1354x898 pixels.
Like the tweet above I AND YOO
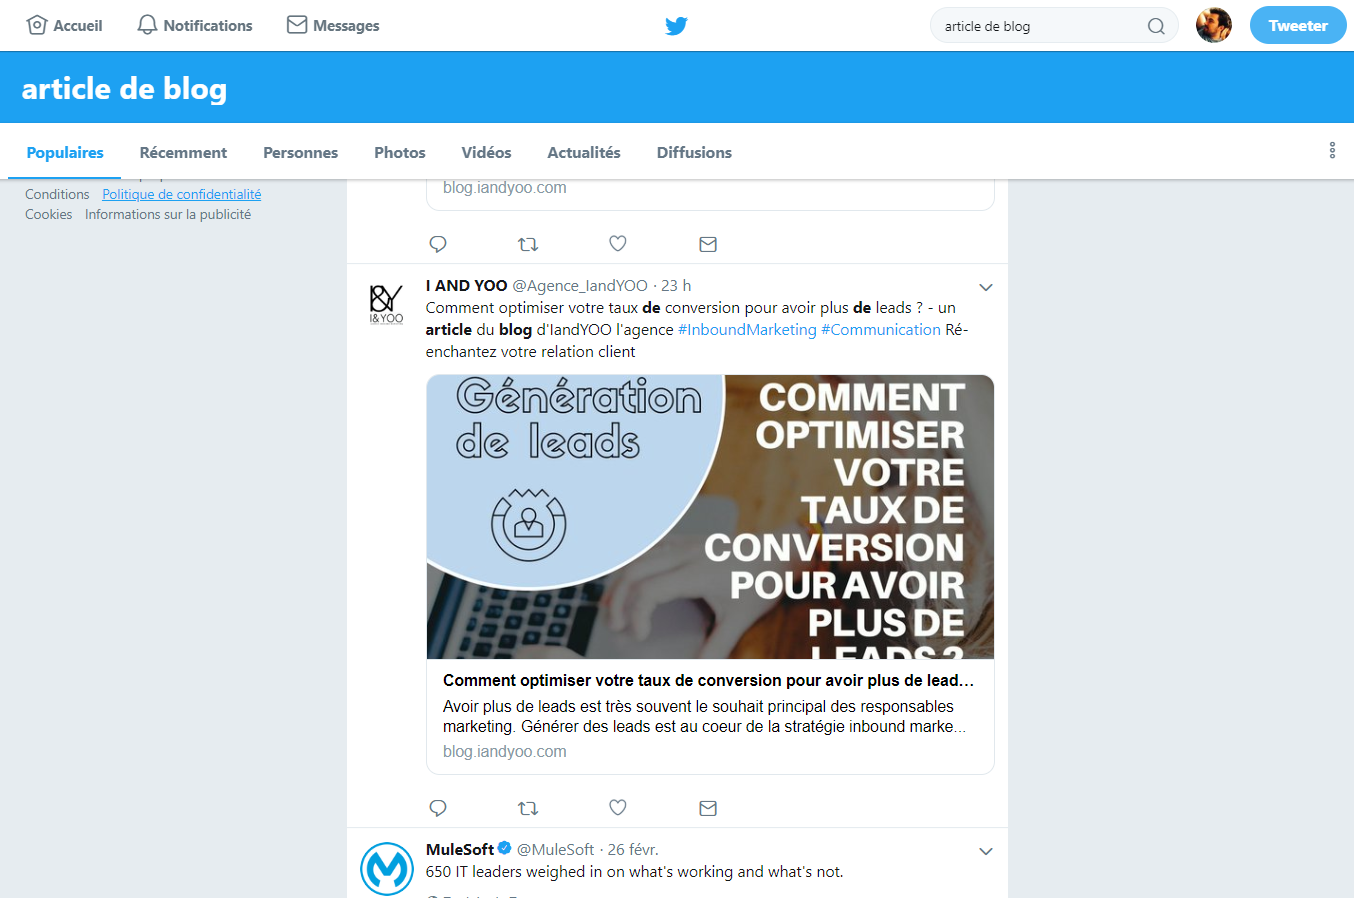click(618, 244)
